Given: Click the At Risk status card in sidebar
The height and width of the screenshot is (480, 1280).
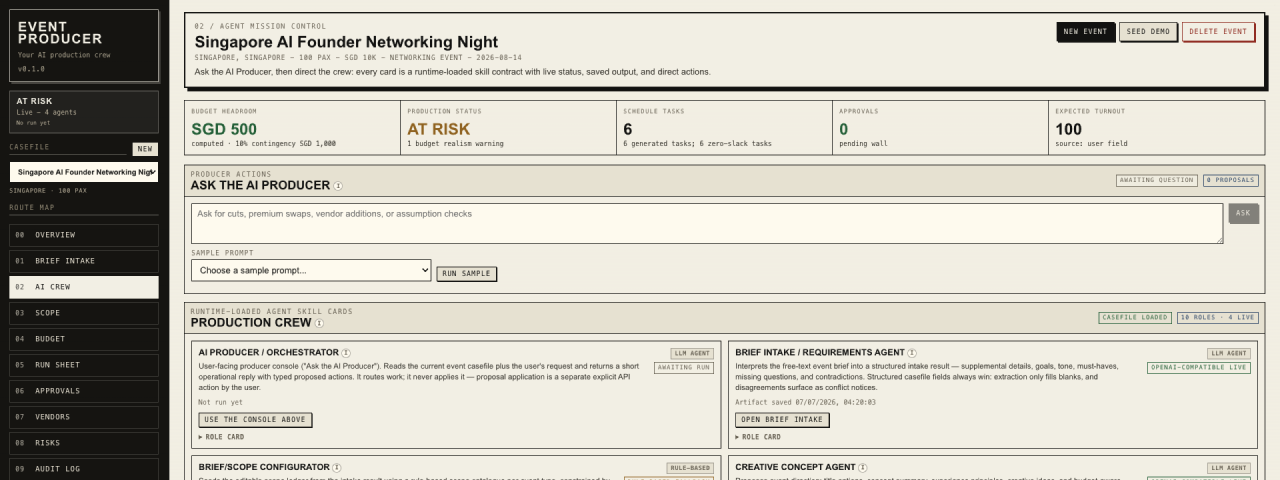Looking at the screenshot, I should [84, 112].
